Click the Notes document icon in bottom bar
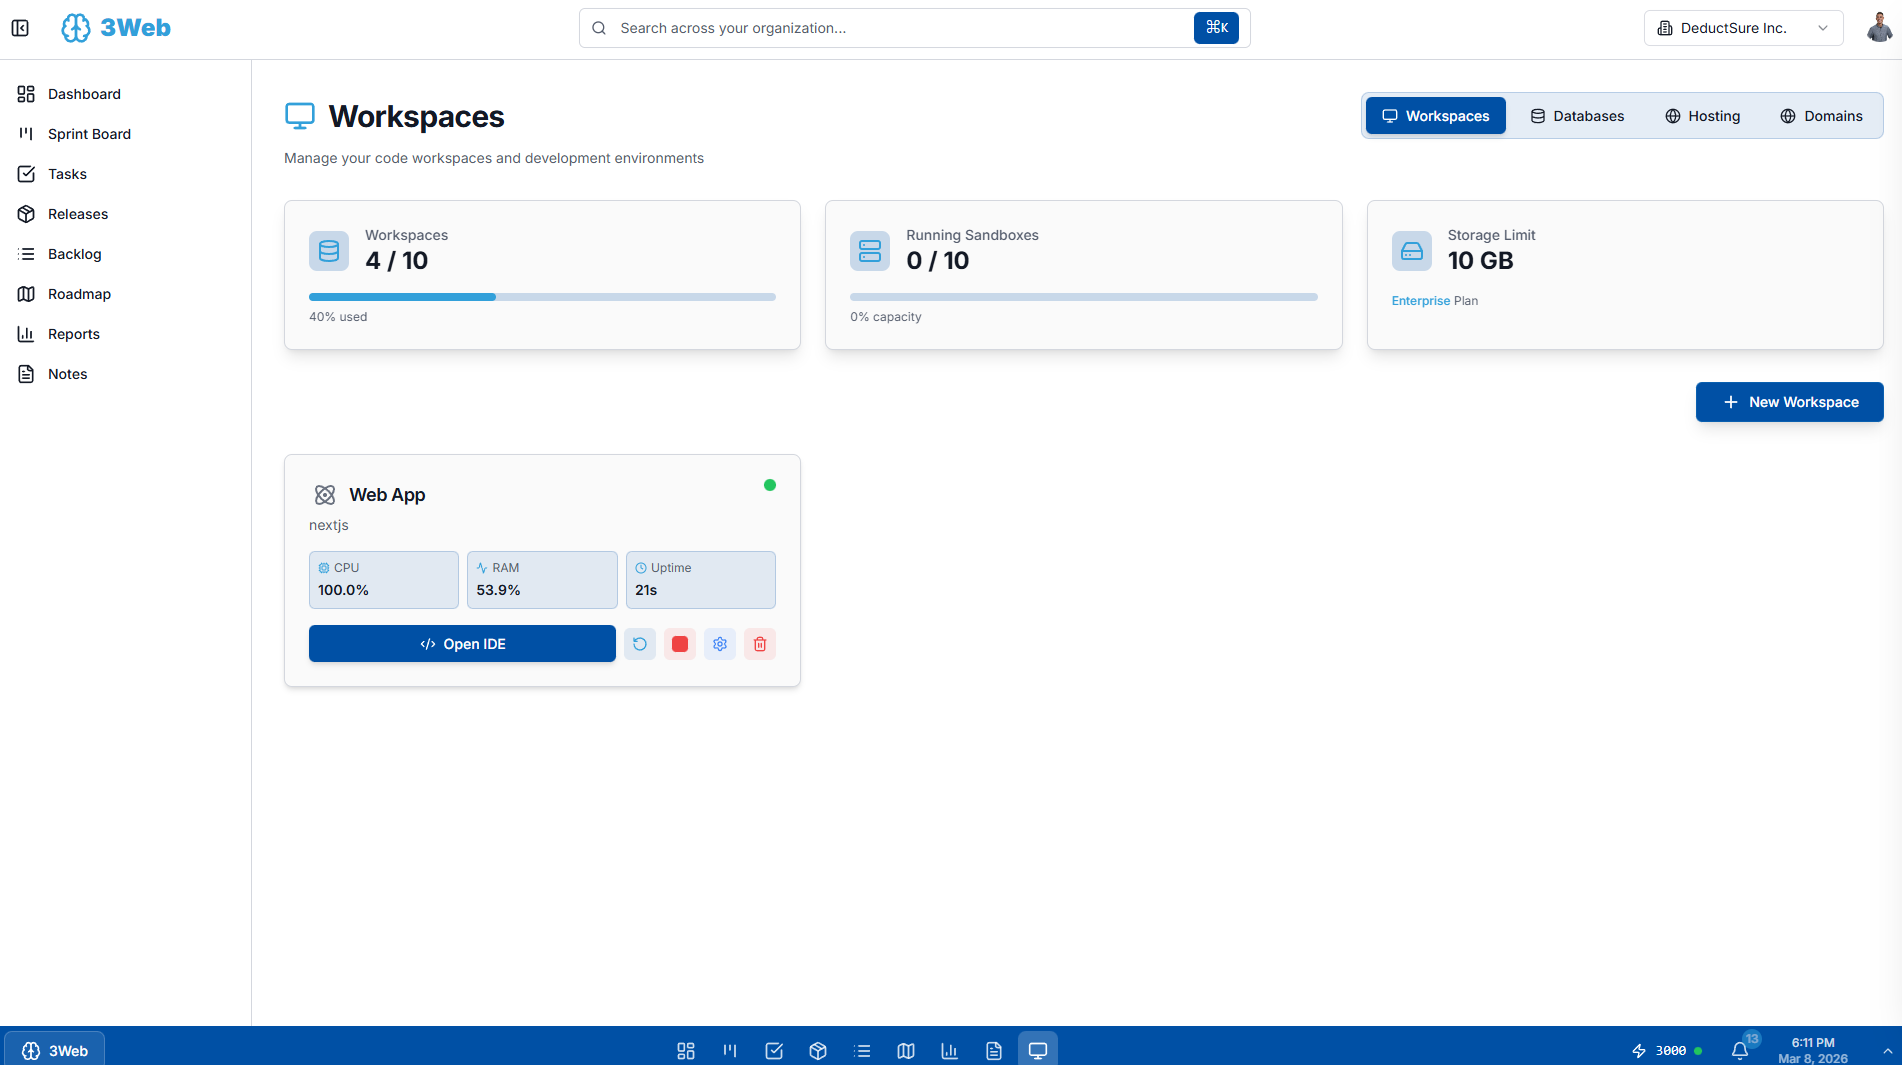This screenshot has width=1902, height=1065. pos(994,1050)
